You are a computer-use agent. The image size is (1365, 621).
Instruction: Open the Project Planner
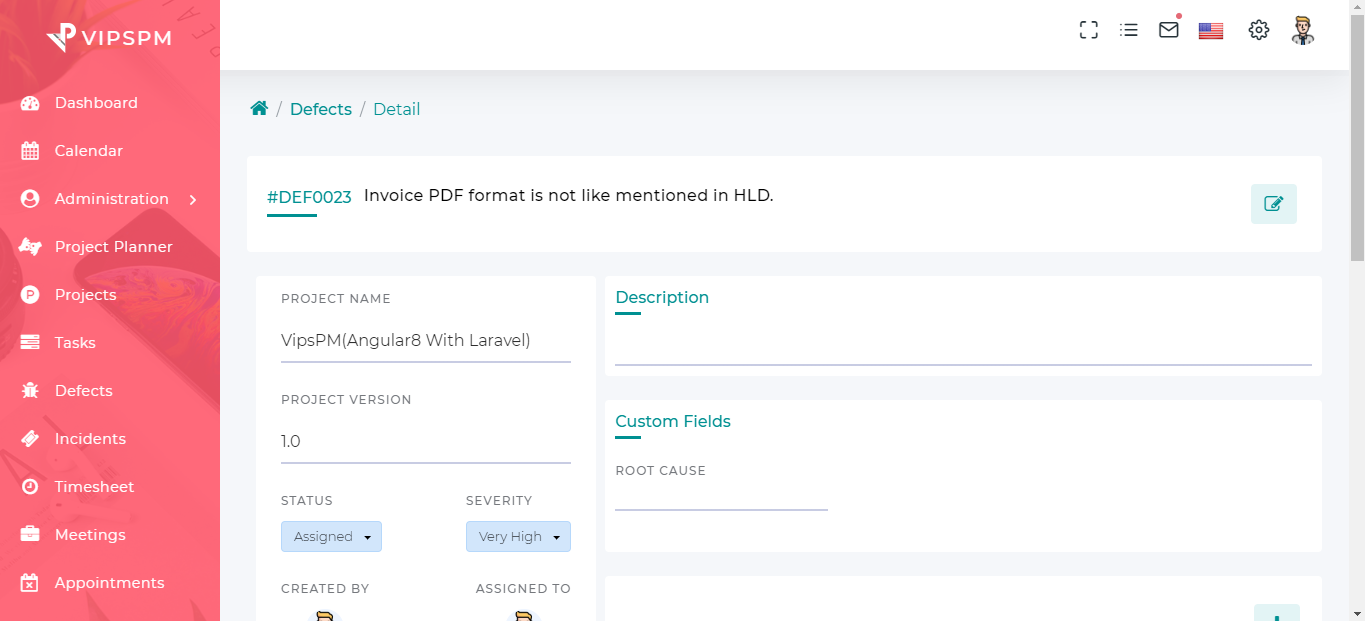click(113, 246)
